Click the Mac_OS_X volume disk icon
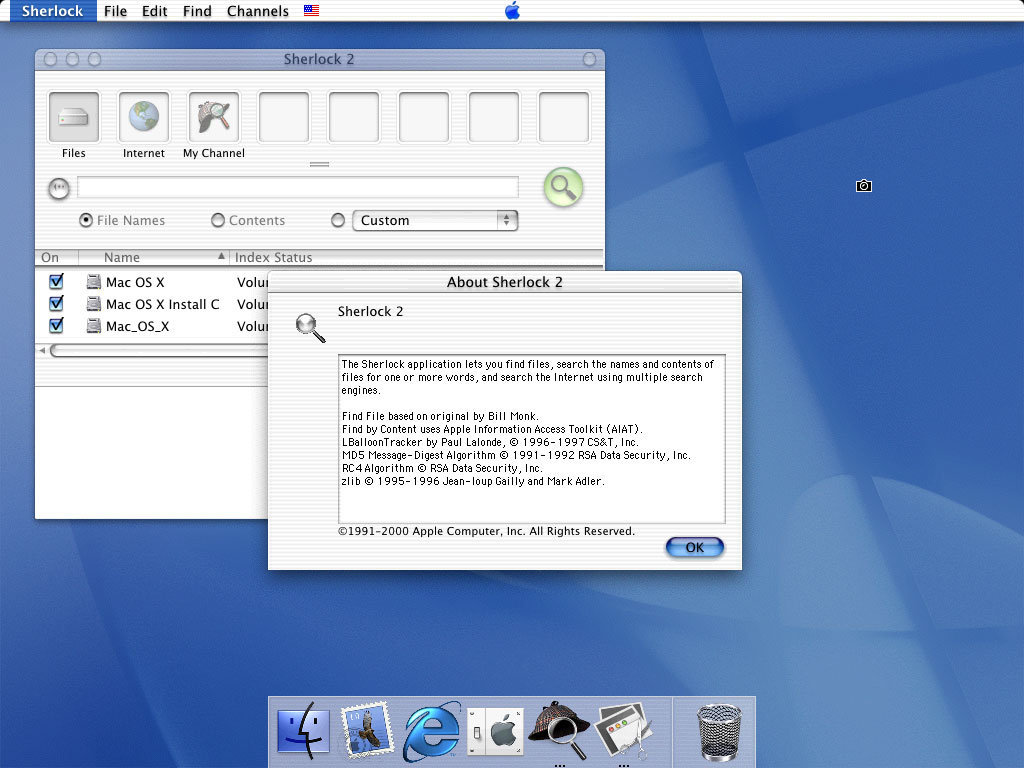1024x768 pixels. pyautogui.click(x=94, y=326)
